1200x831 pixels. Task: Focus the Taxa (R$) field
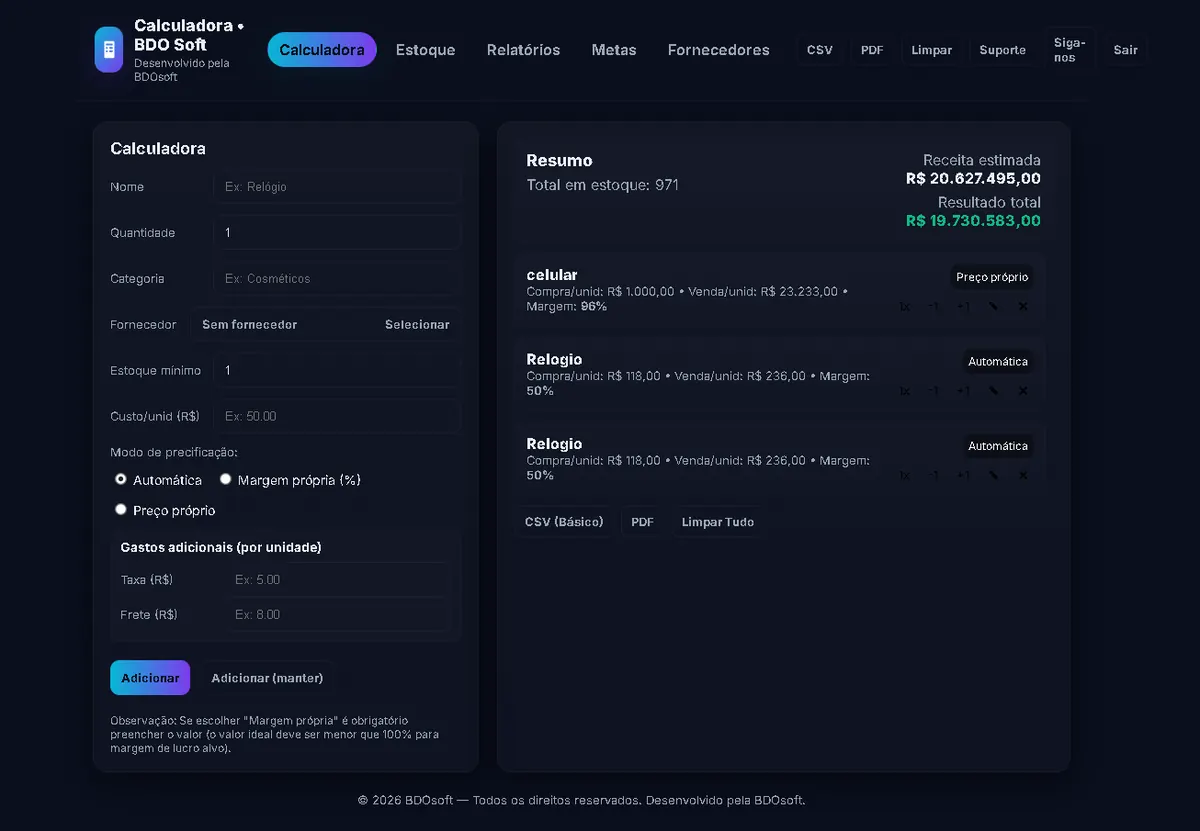click(x=337, y=580)
